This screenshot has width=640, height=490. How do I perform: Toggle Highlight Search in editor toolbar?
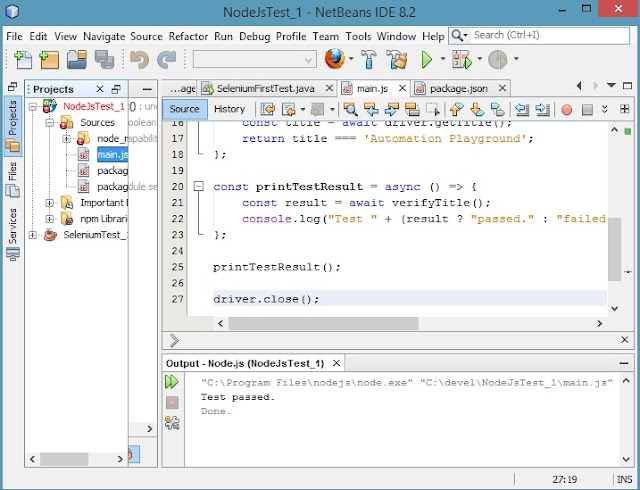pyautogui.click(x=412, y=109)
